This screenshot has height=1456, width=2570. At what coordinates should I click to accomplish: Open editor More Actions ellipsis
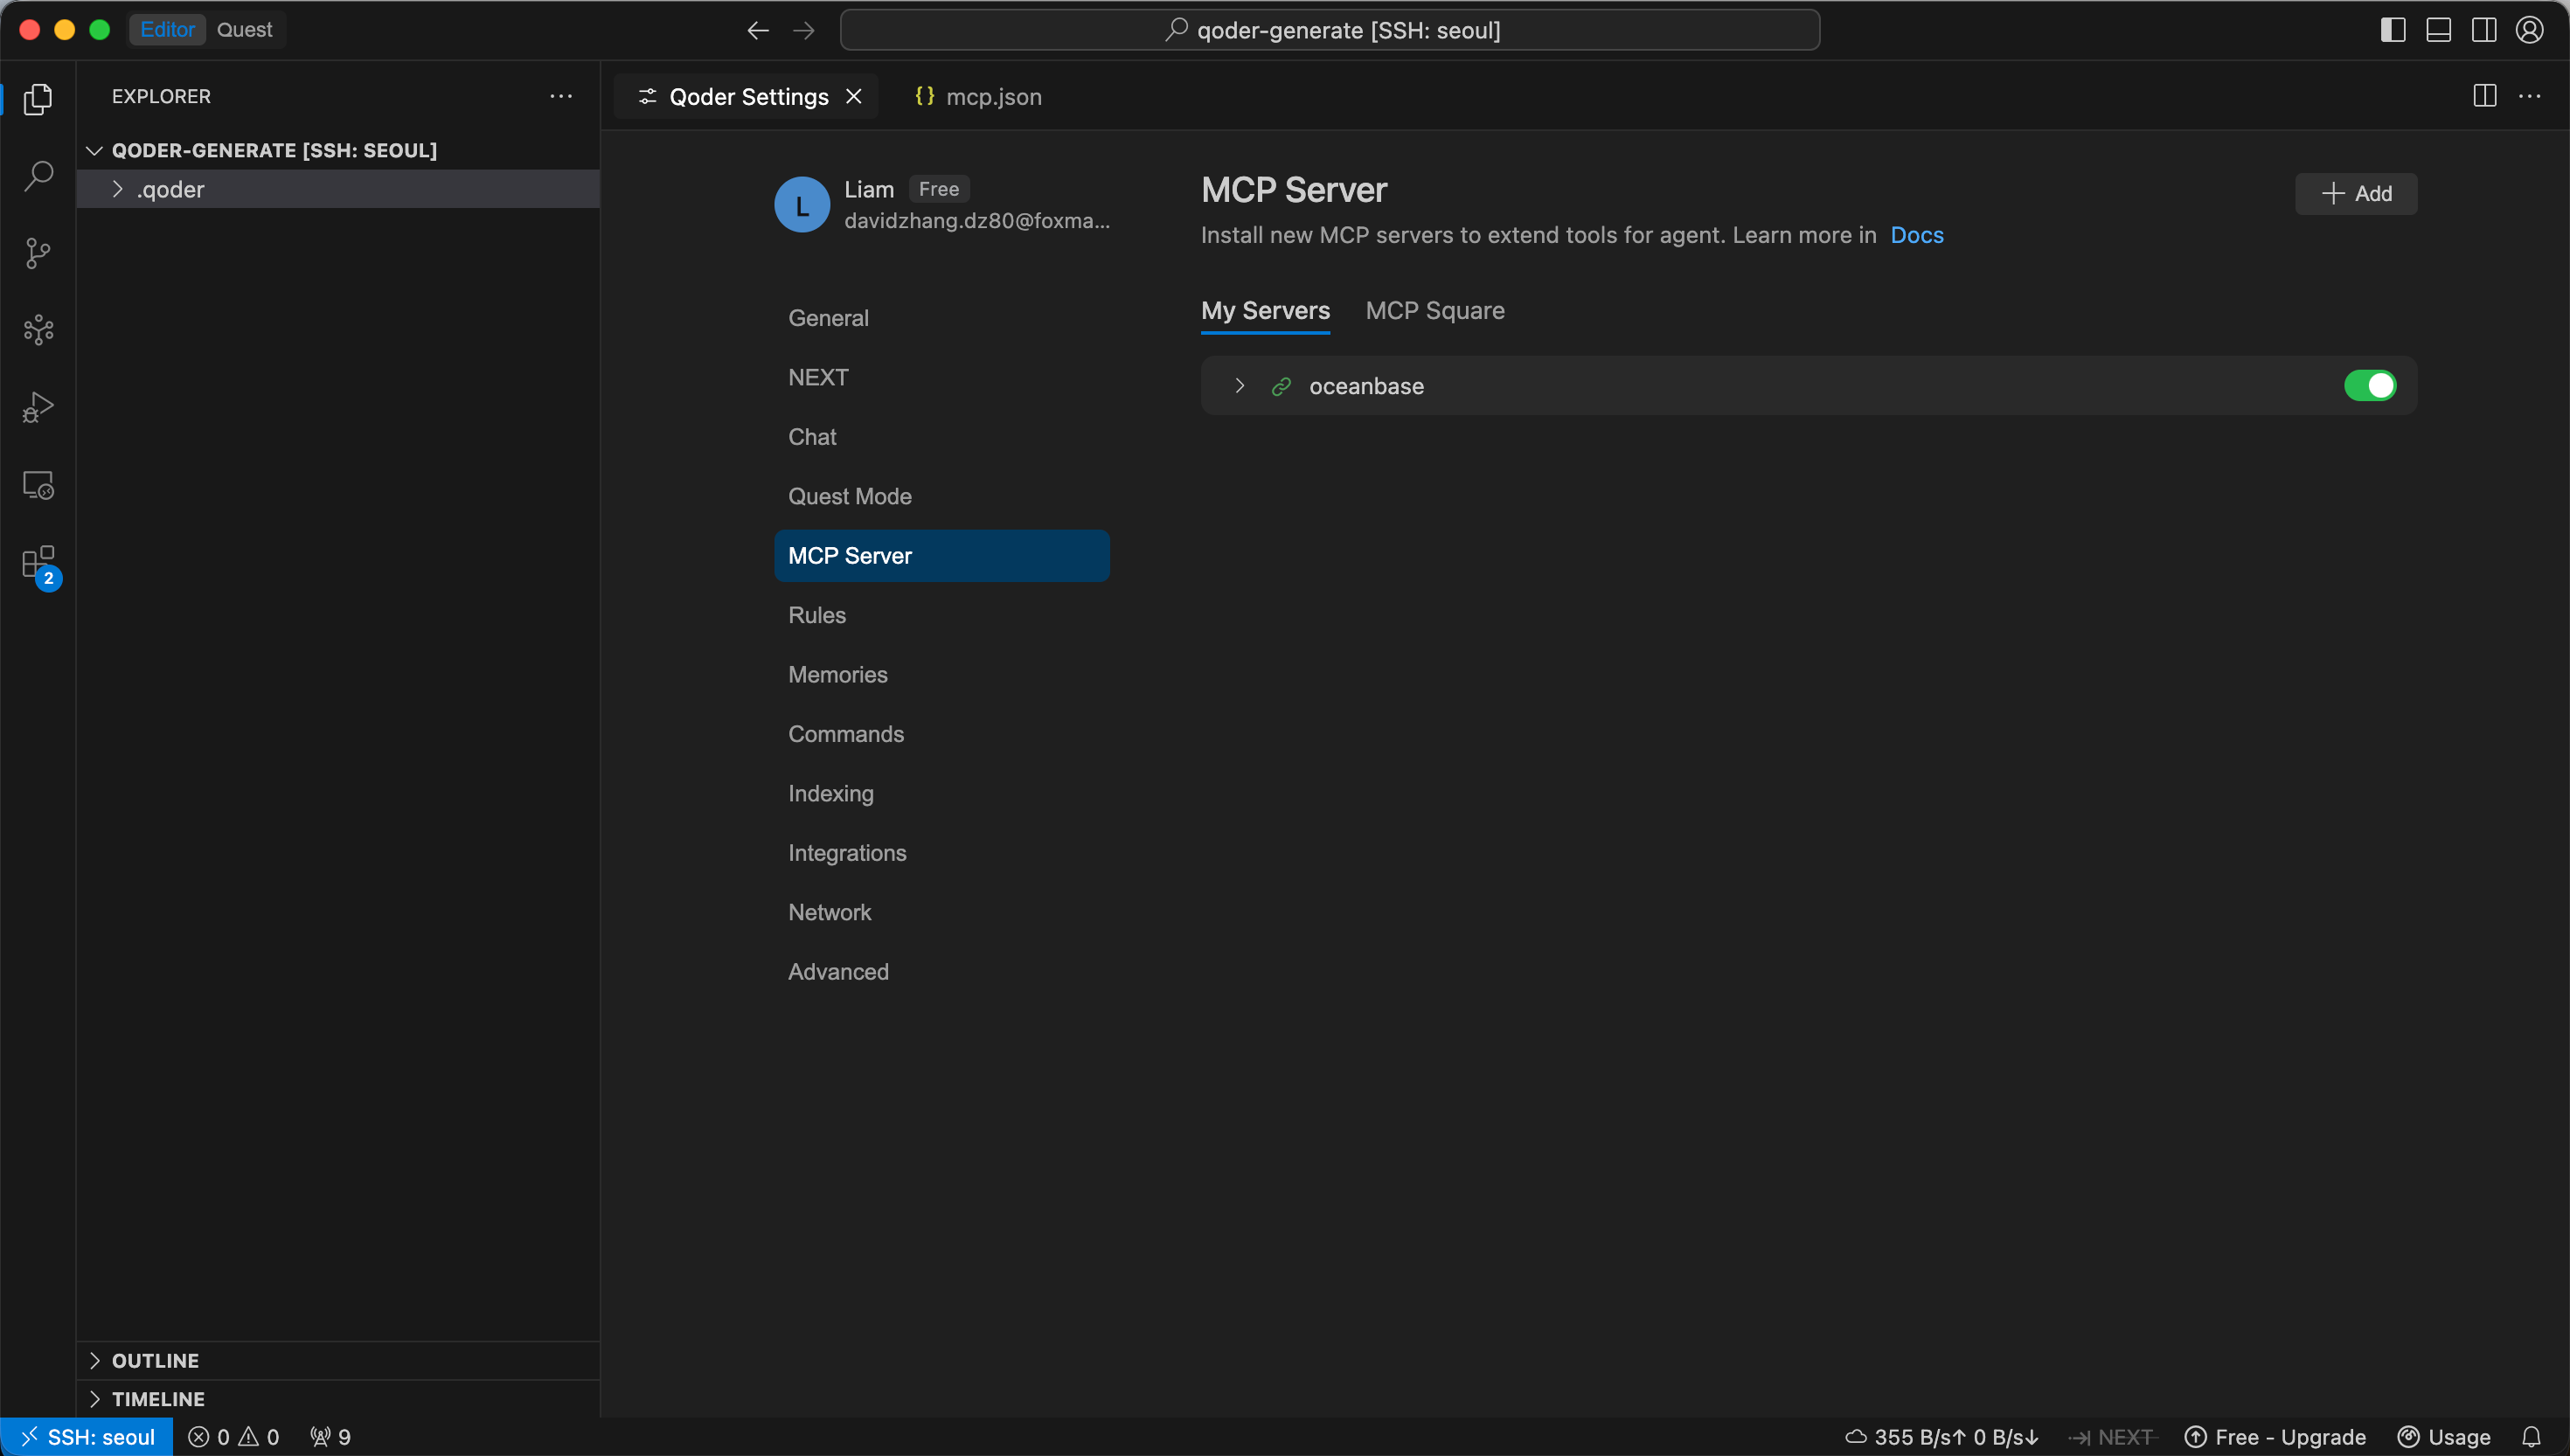coord(2530,96)
